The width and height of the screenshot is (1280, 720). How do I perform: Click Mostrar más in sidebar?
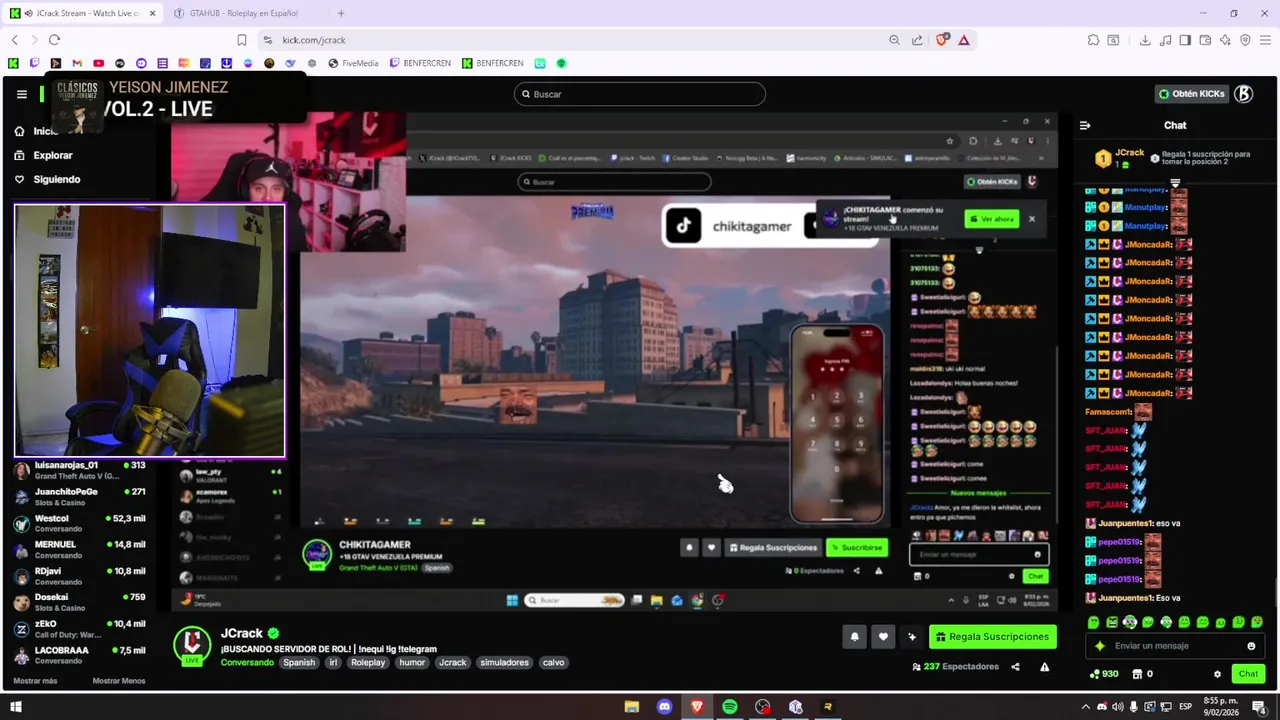pyautogui.click(x=35, y=681)
